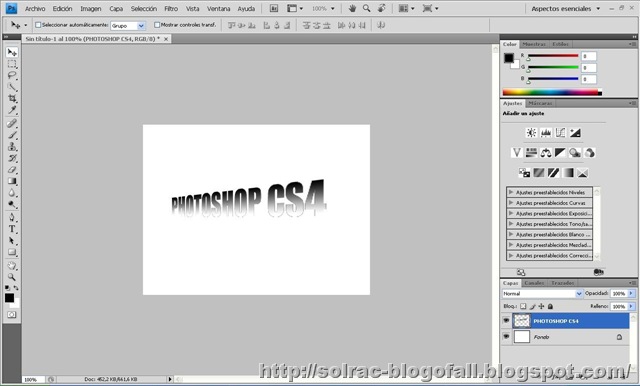Enable Mostrar controles transf. checkbox
The width and height of the screenshot is (640, 386).
[x=157, y=25]
